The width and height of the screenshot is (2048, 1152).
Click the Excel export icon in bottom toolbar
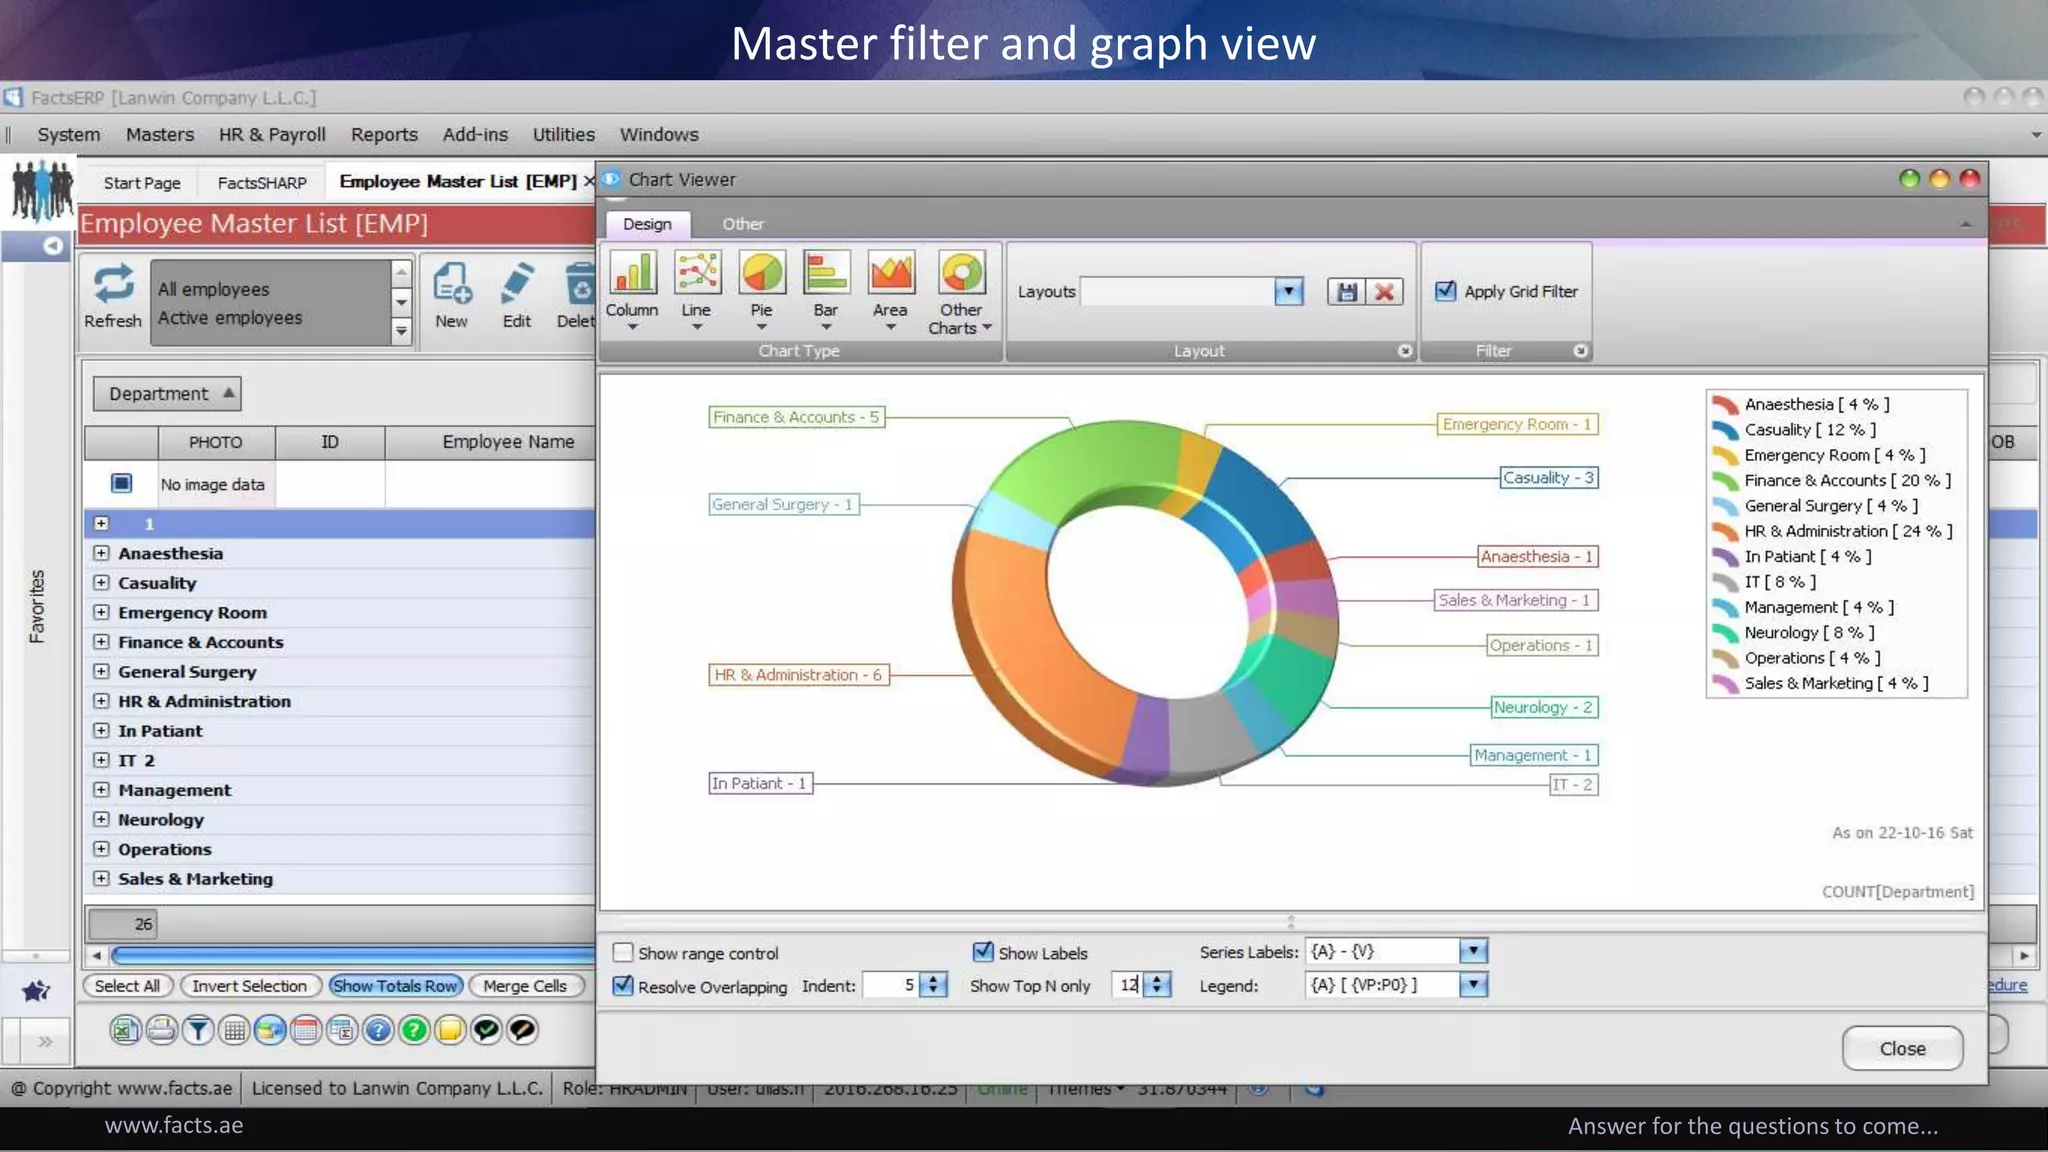[x=125, y=1030]
